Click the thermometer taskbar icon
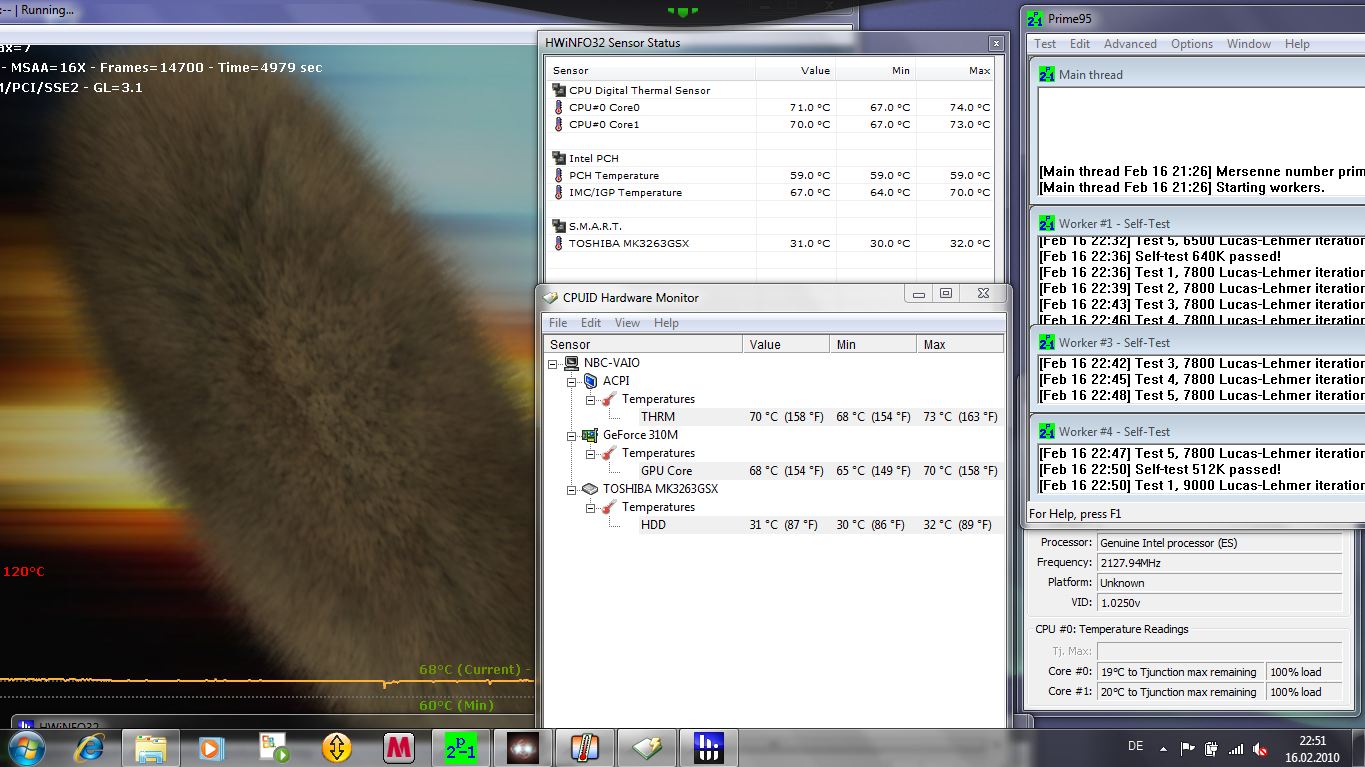 (x=585, y=748)
